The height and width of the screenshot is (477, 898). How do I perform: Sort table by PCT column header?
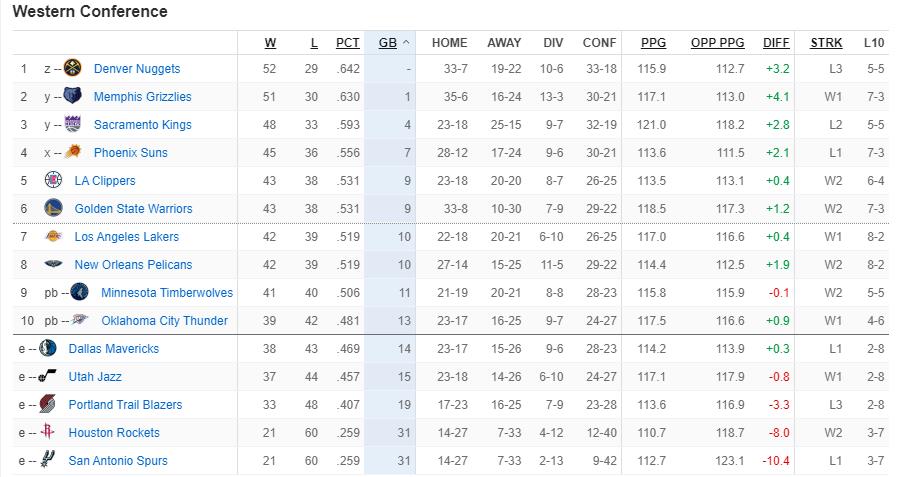pos(348,43)
